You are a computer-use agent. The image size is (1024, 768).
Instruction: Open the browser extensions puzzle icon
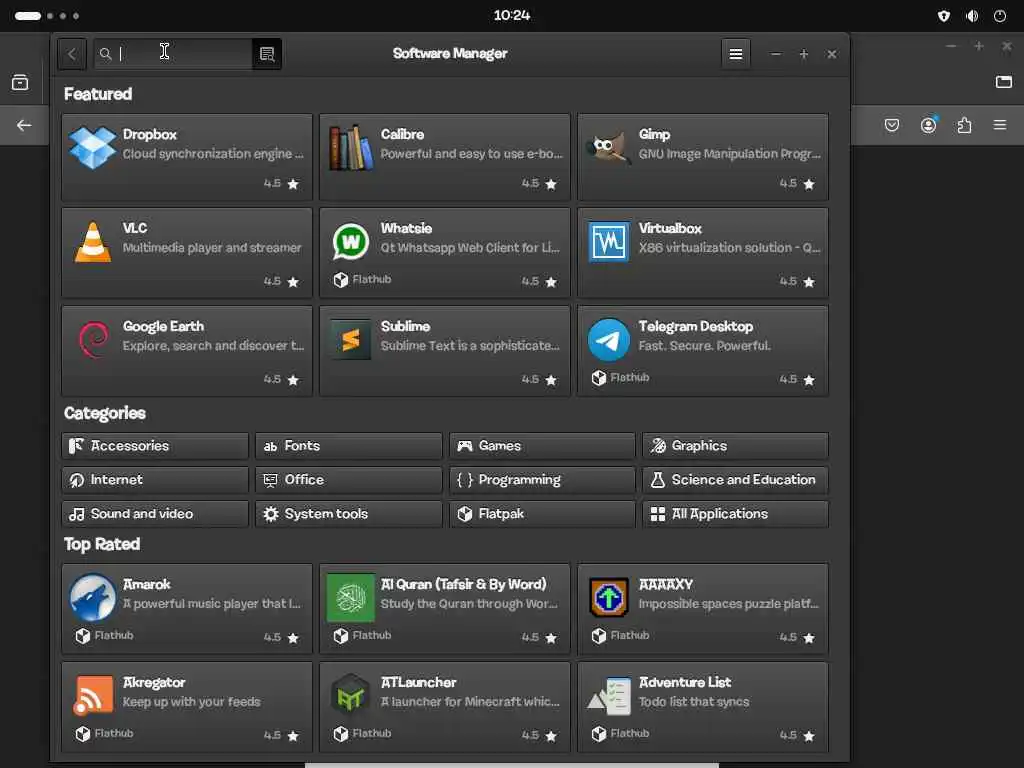[x=964, y=125]
